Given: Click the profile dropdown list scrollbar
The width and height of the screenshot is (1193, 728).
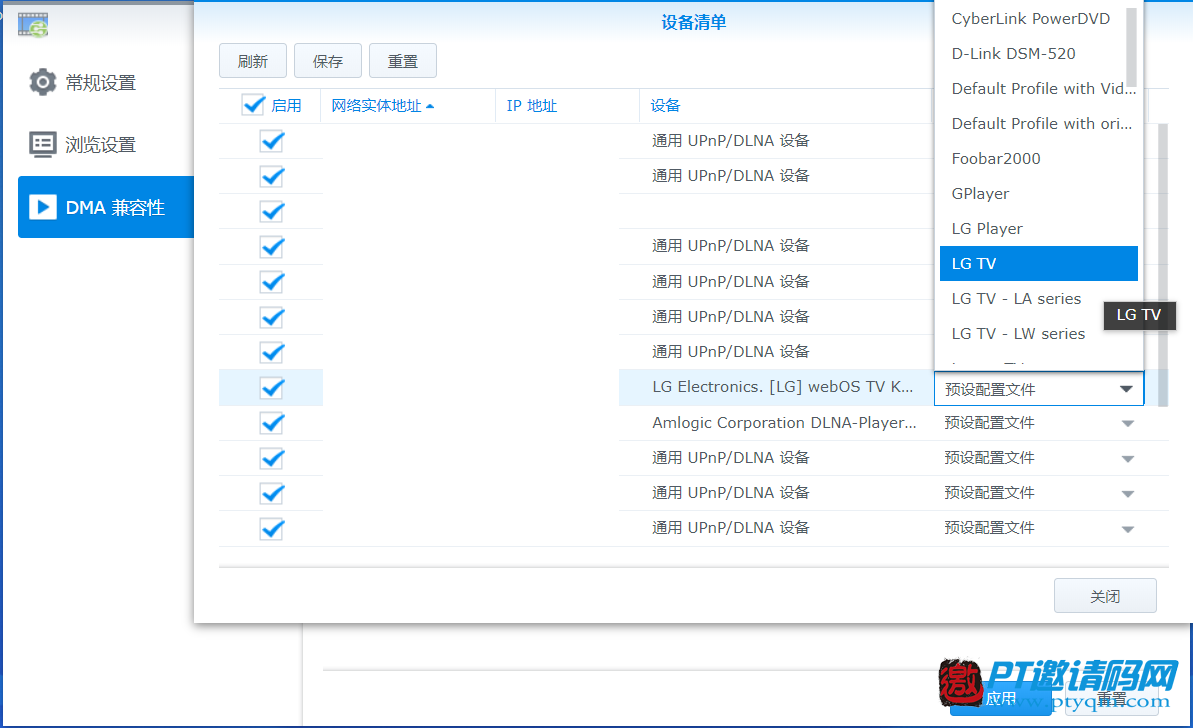Looking at the screenshot, I should tap(1131, 47).
